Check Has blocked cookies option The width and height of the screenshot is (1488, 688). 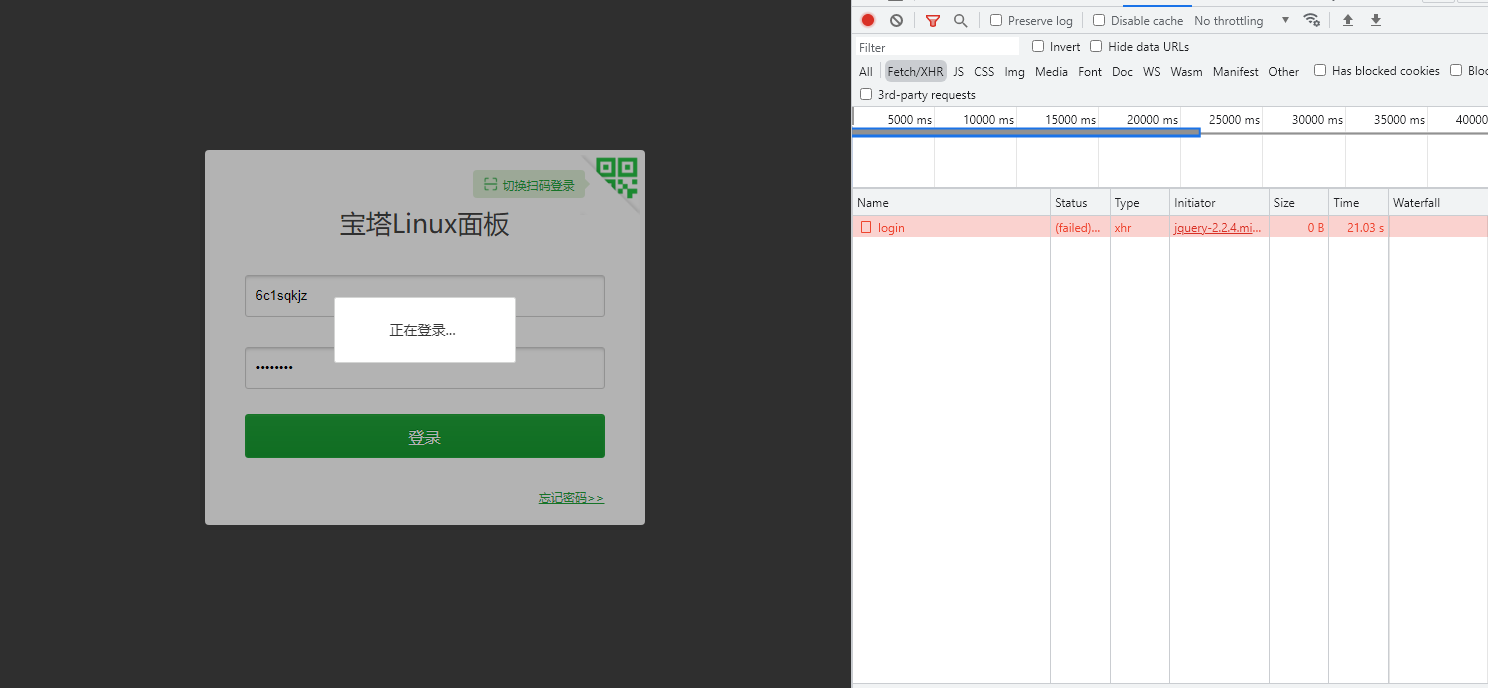click(x=1320, y=70)
